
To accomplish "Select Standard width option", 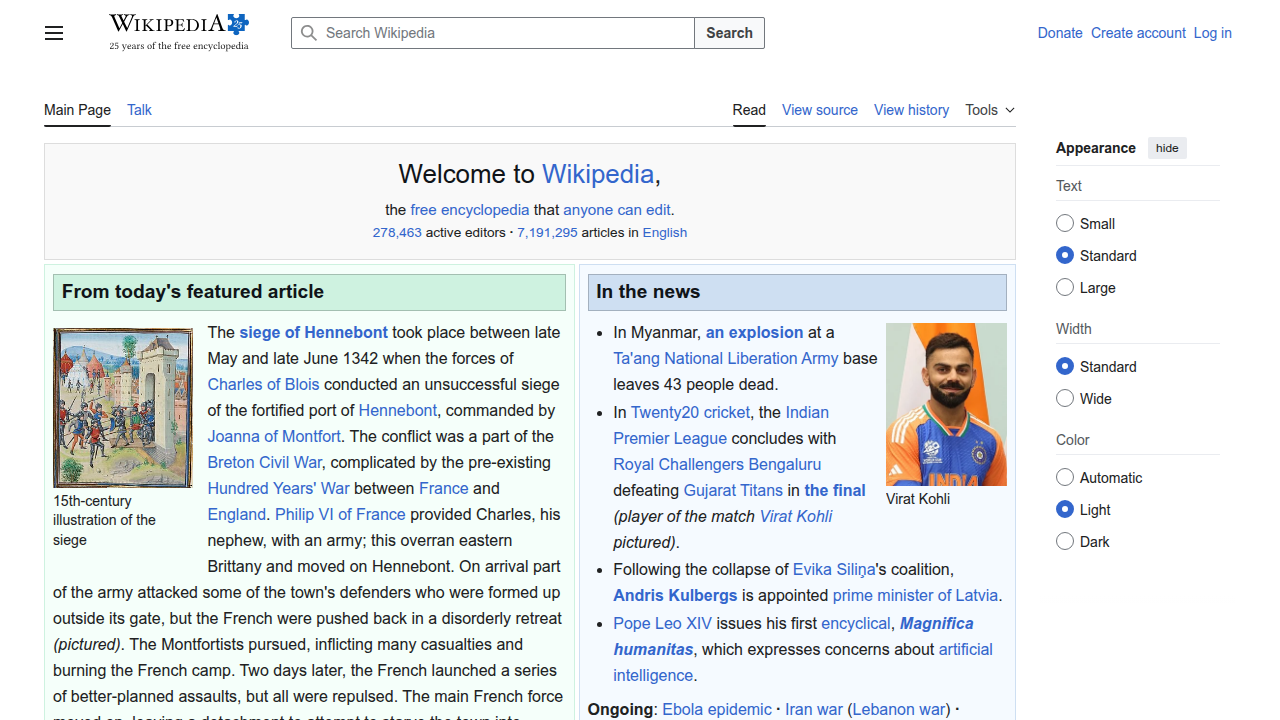I will coord(1065,366).
